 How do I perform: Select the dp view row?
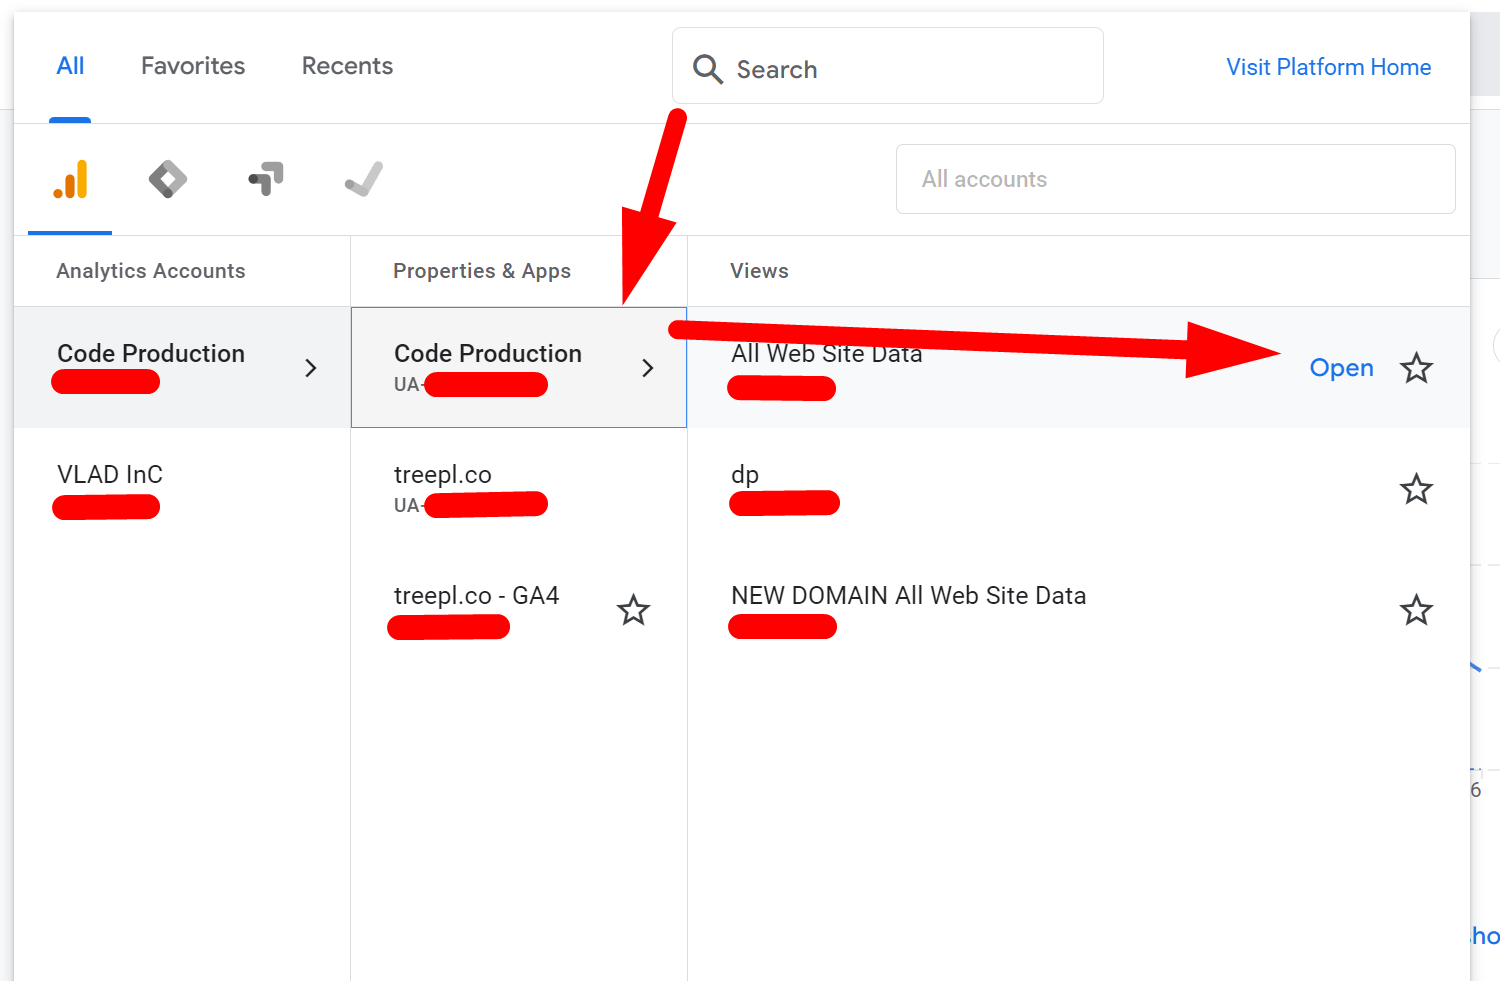pos(1079,489)
